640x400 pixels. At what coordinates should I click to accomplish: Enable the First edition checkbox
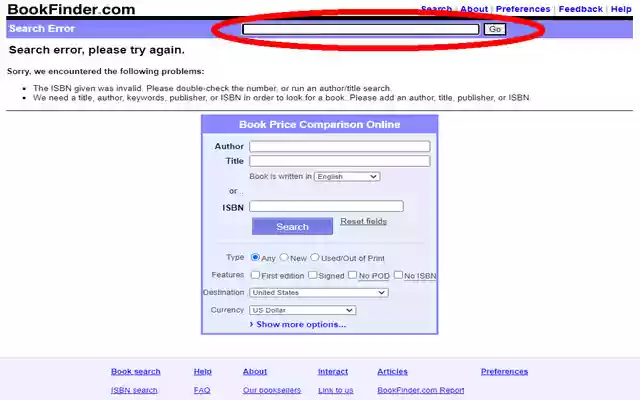255,275
